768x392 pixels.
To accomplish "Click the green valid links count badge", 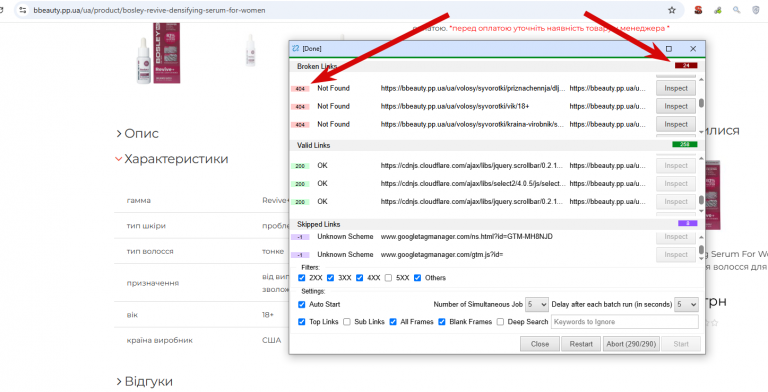I will [685, 145].
